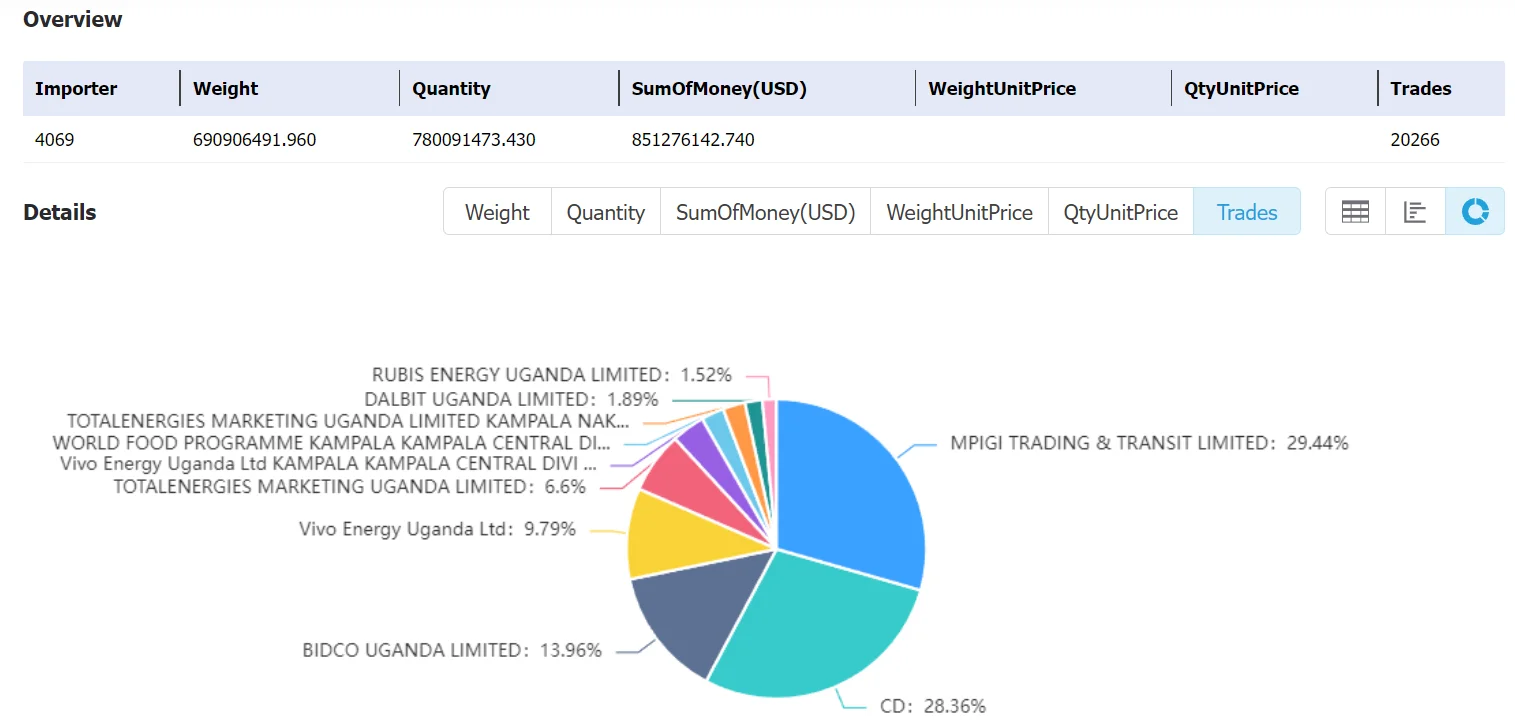
Task: Click BIDCO UGANDA LIMITED: 13.96% label
Action: click(x=452, y=650)
